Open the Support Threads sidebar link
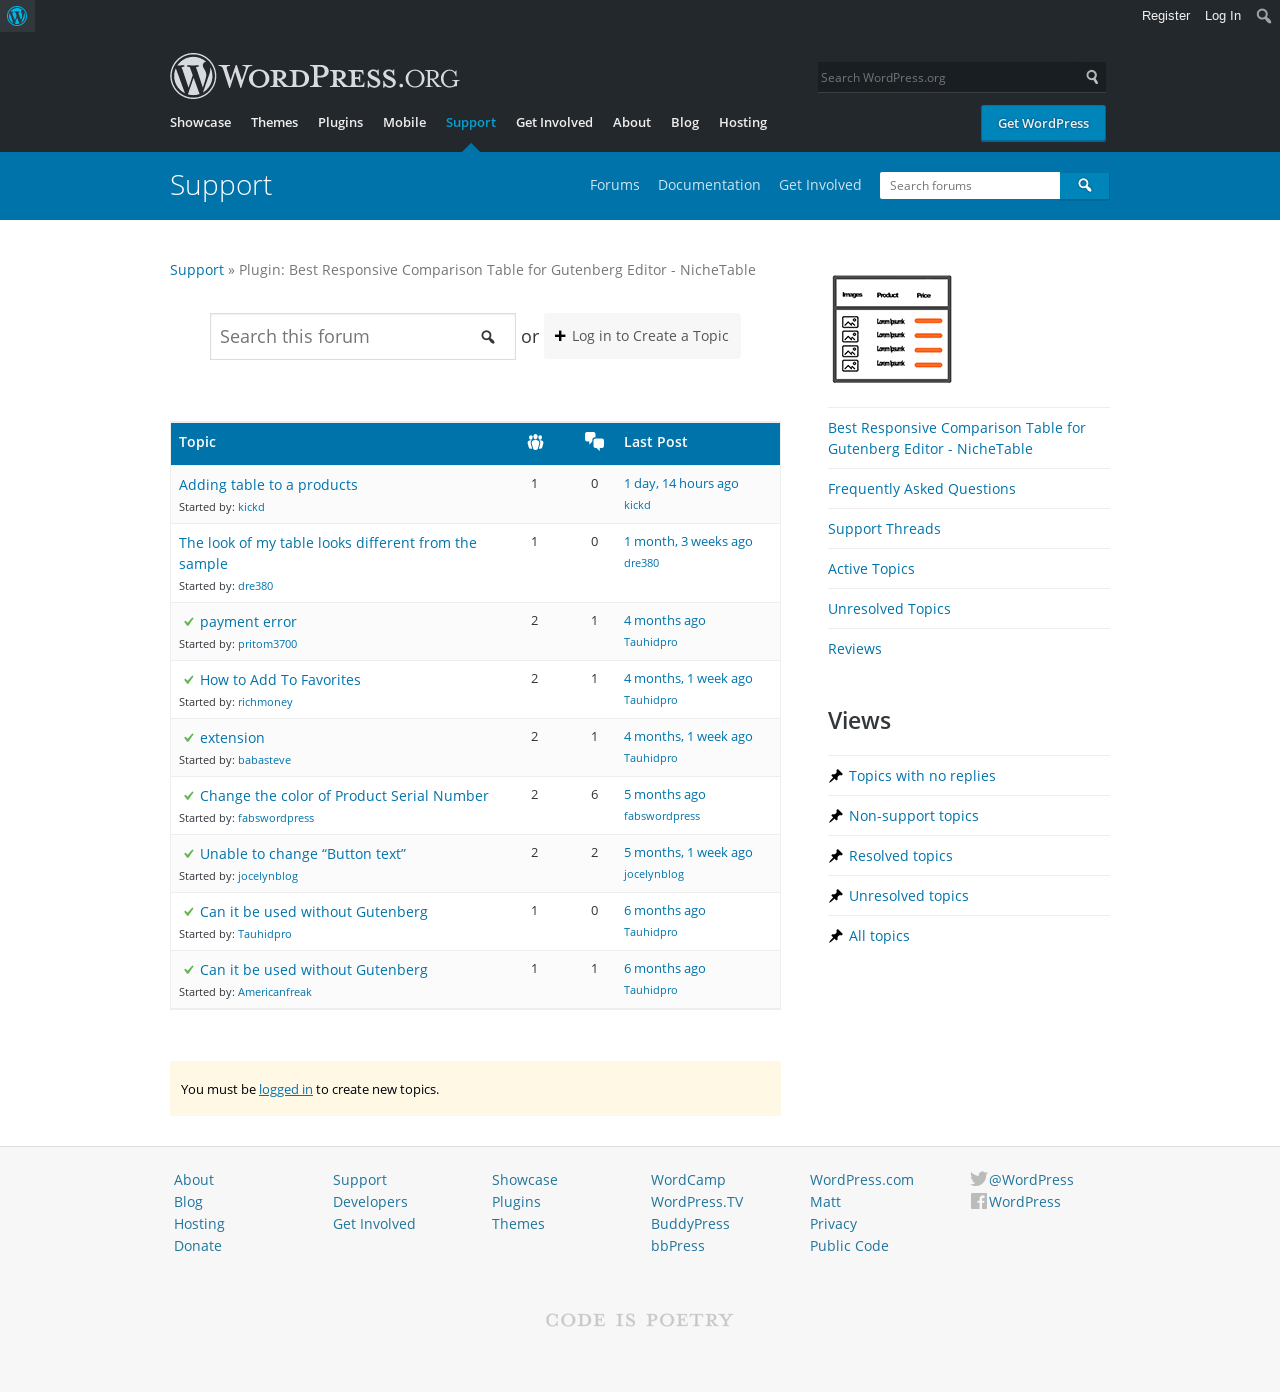Screen dimensions: 1280x1392 click(884, 529)
